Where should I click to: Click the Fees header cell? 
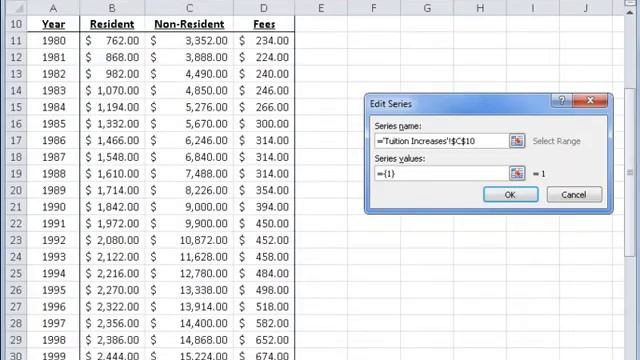(x=264, y=24)
